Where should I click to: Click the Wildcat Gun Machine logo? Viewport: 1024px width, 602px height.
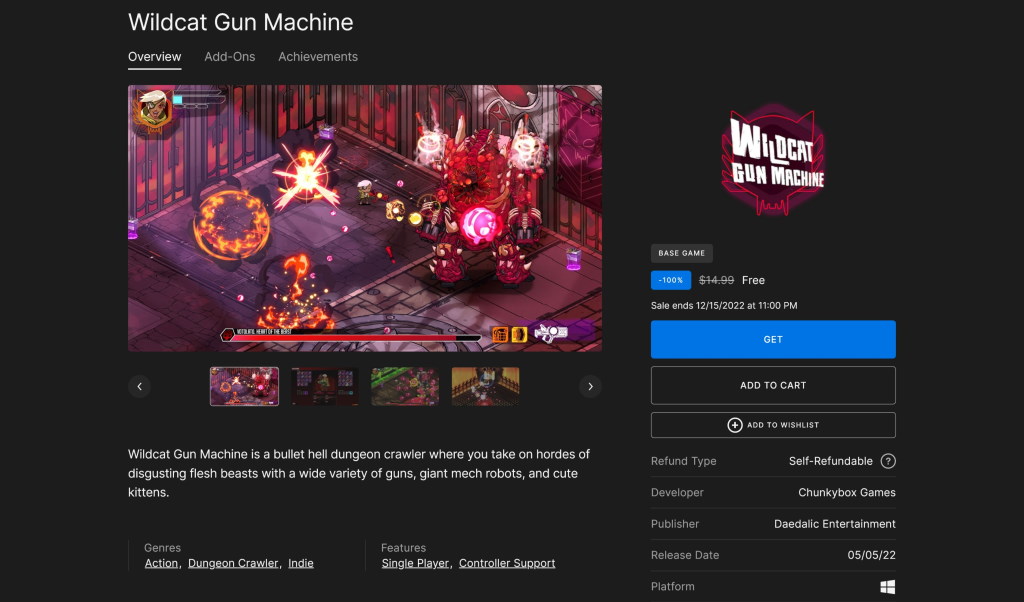[772, 160]
